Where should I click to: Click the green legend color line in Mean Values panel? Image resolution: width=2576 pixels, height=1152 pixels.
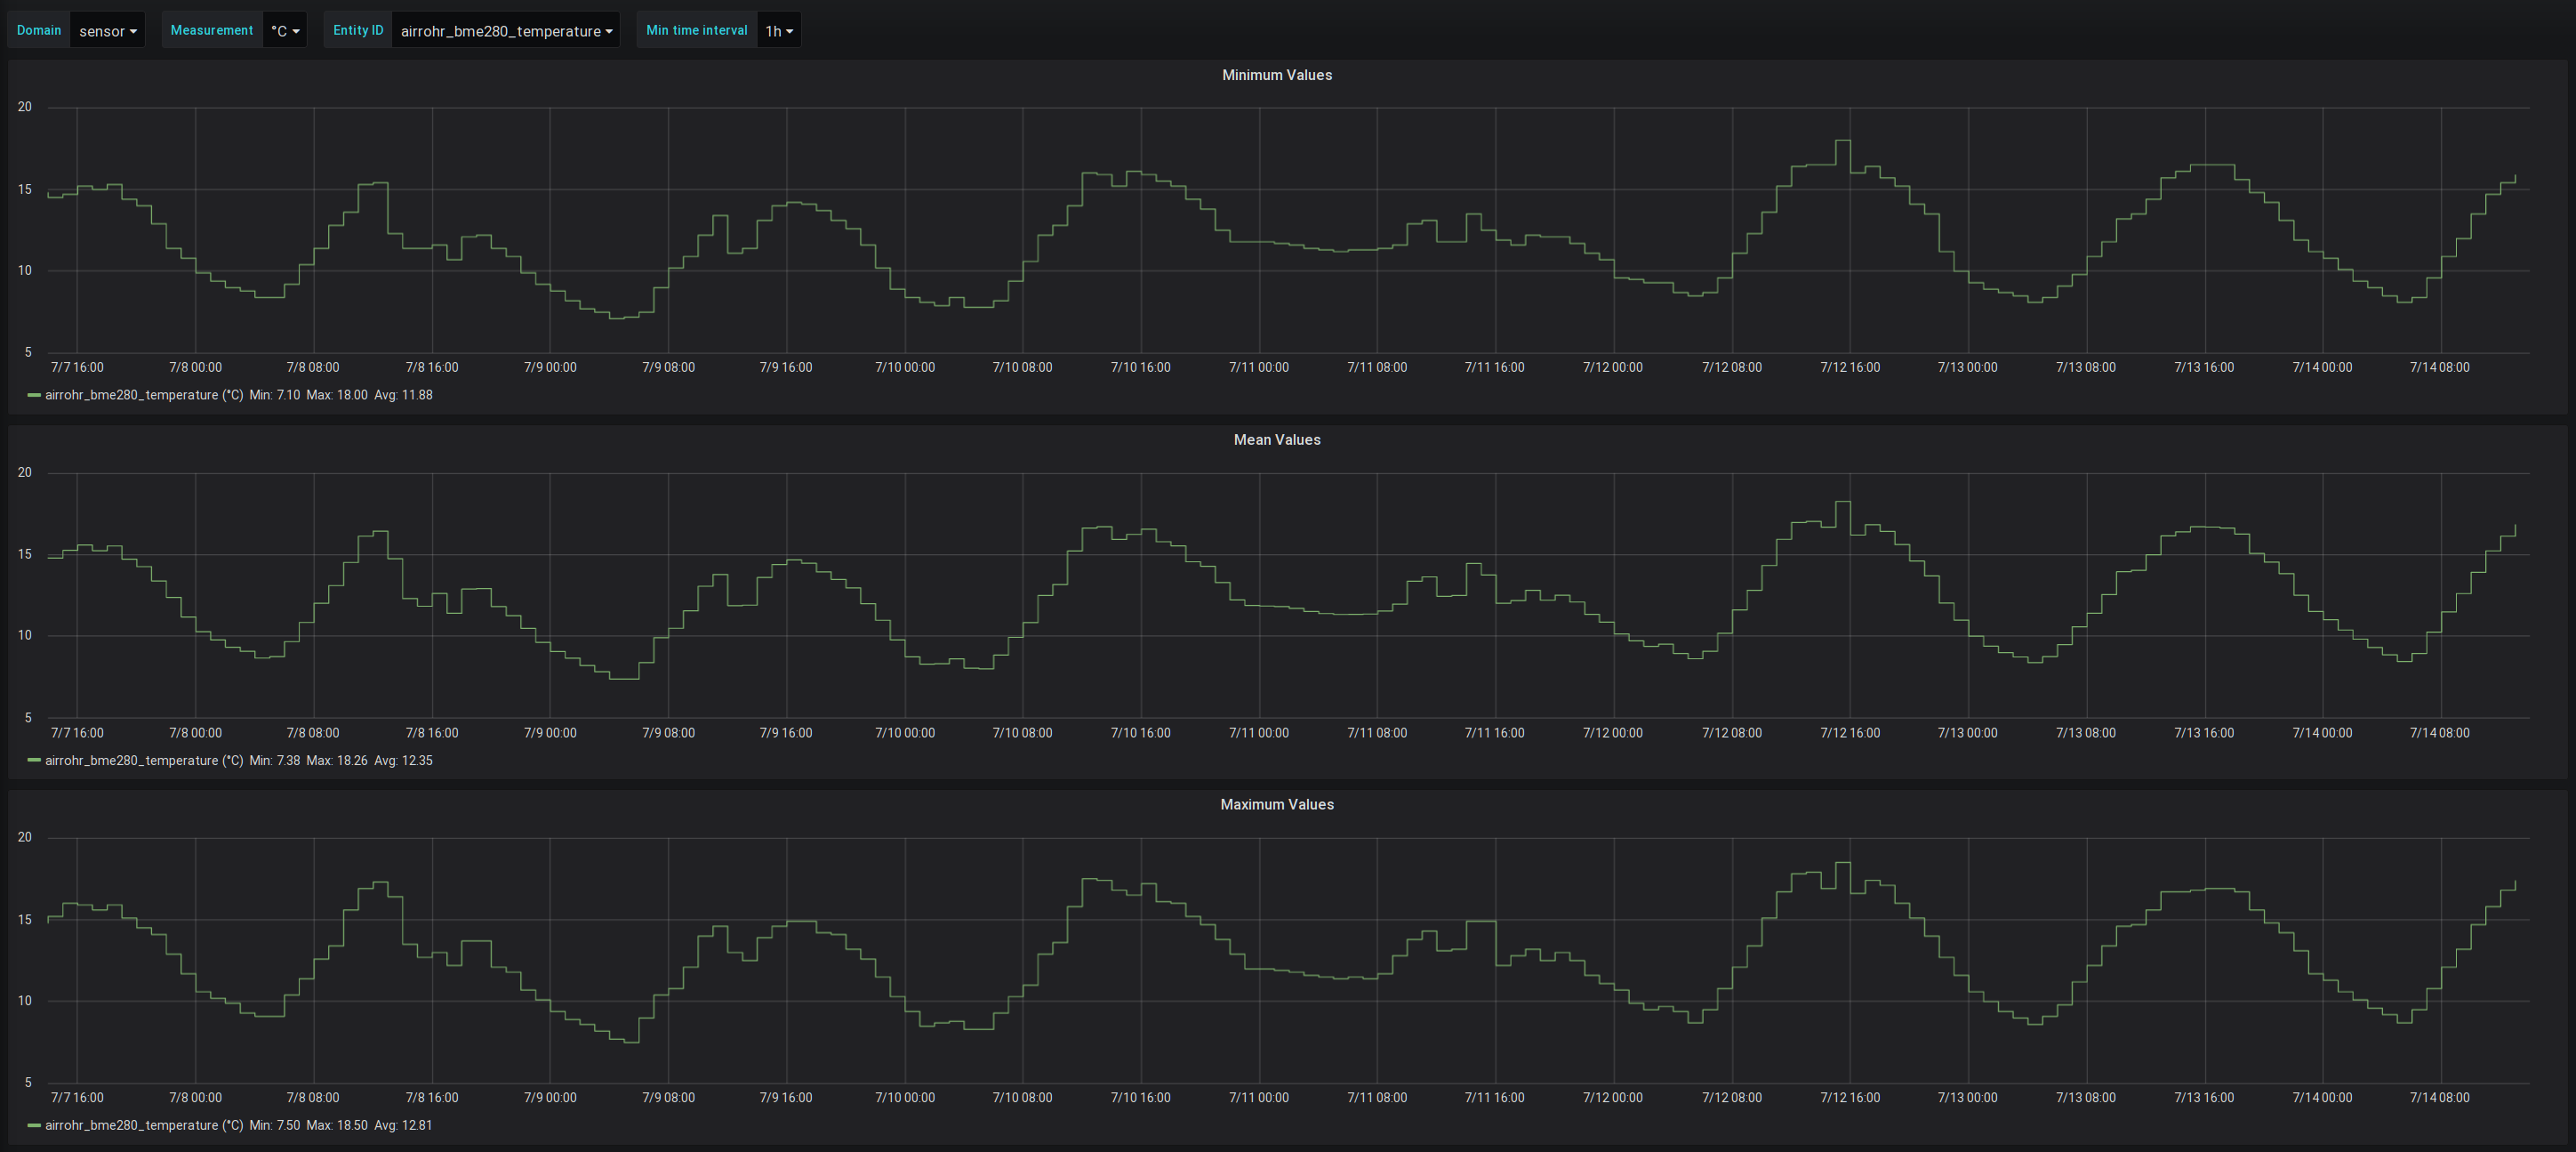(34, 761)
